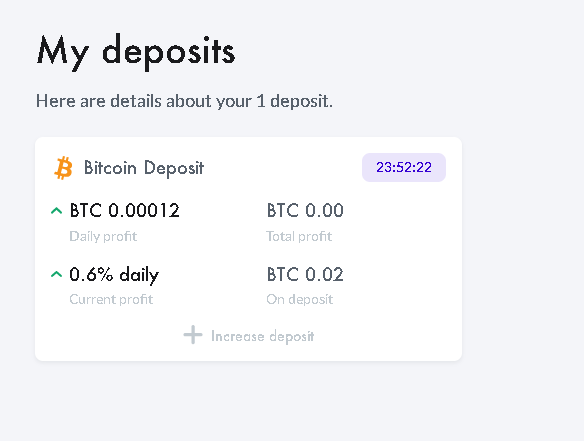Select the Bitcoin Deposit card title

144,168
